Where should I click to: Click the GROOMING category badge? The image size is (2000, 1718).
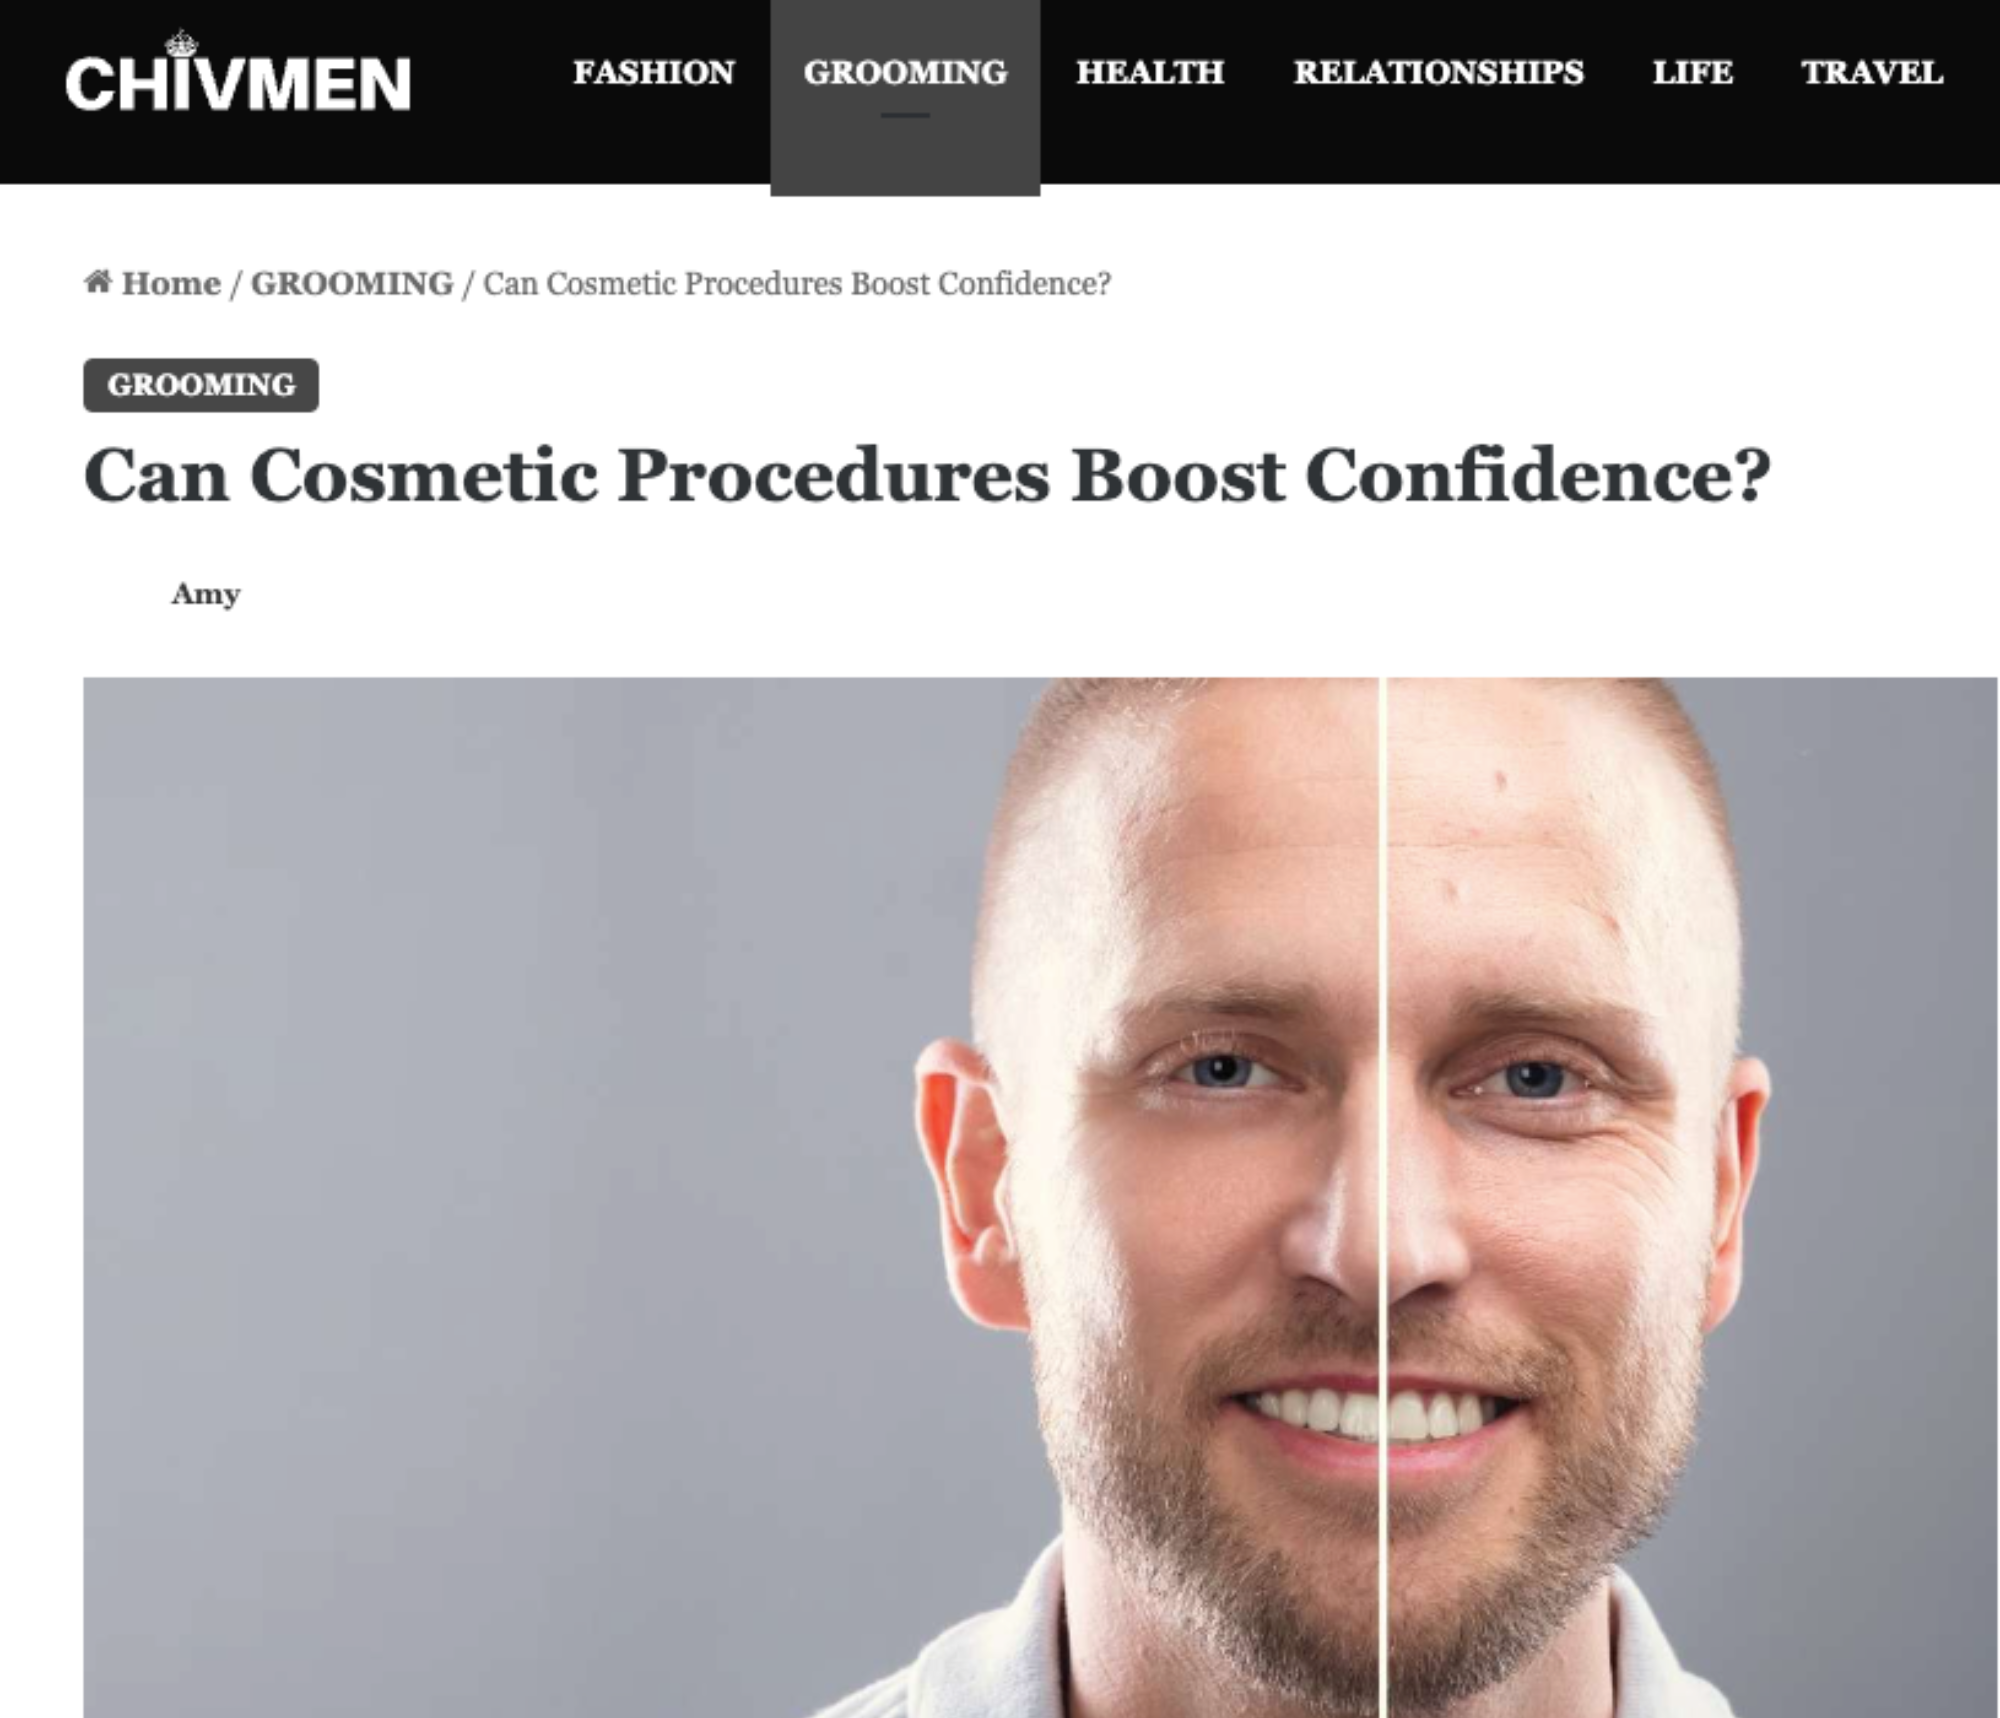[x=201, y=385]
